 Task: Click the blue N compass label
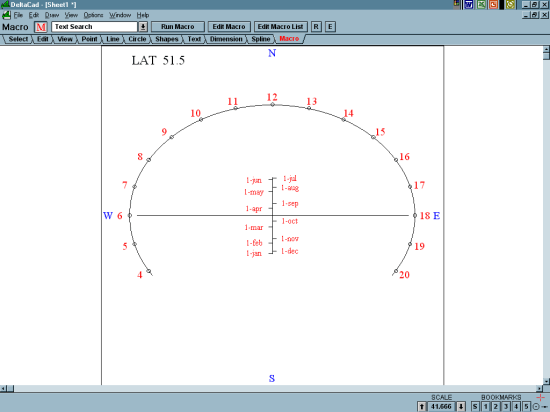pyautogui.click(x=272, y=53)
